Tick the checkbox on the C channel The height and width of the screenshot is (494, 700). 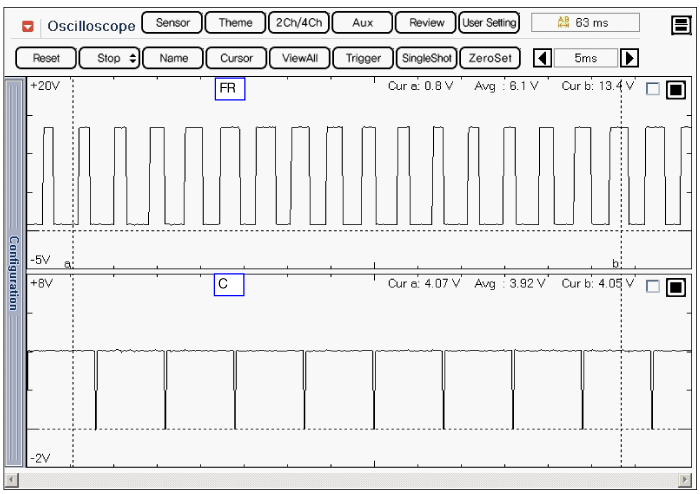tap(653, 286)
